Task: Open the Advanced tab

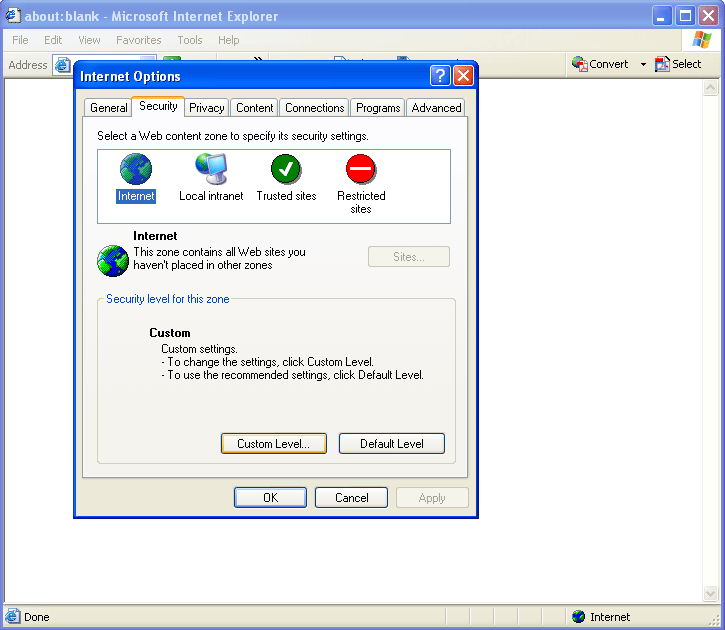Action: point(436,108)
